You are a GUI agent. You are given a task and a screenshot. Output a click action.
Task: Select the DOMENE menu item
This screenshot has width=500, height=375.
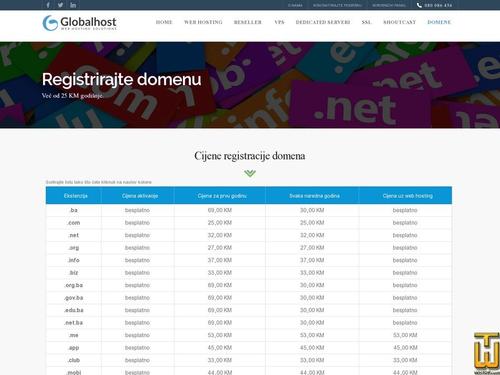coord(439,22)
